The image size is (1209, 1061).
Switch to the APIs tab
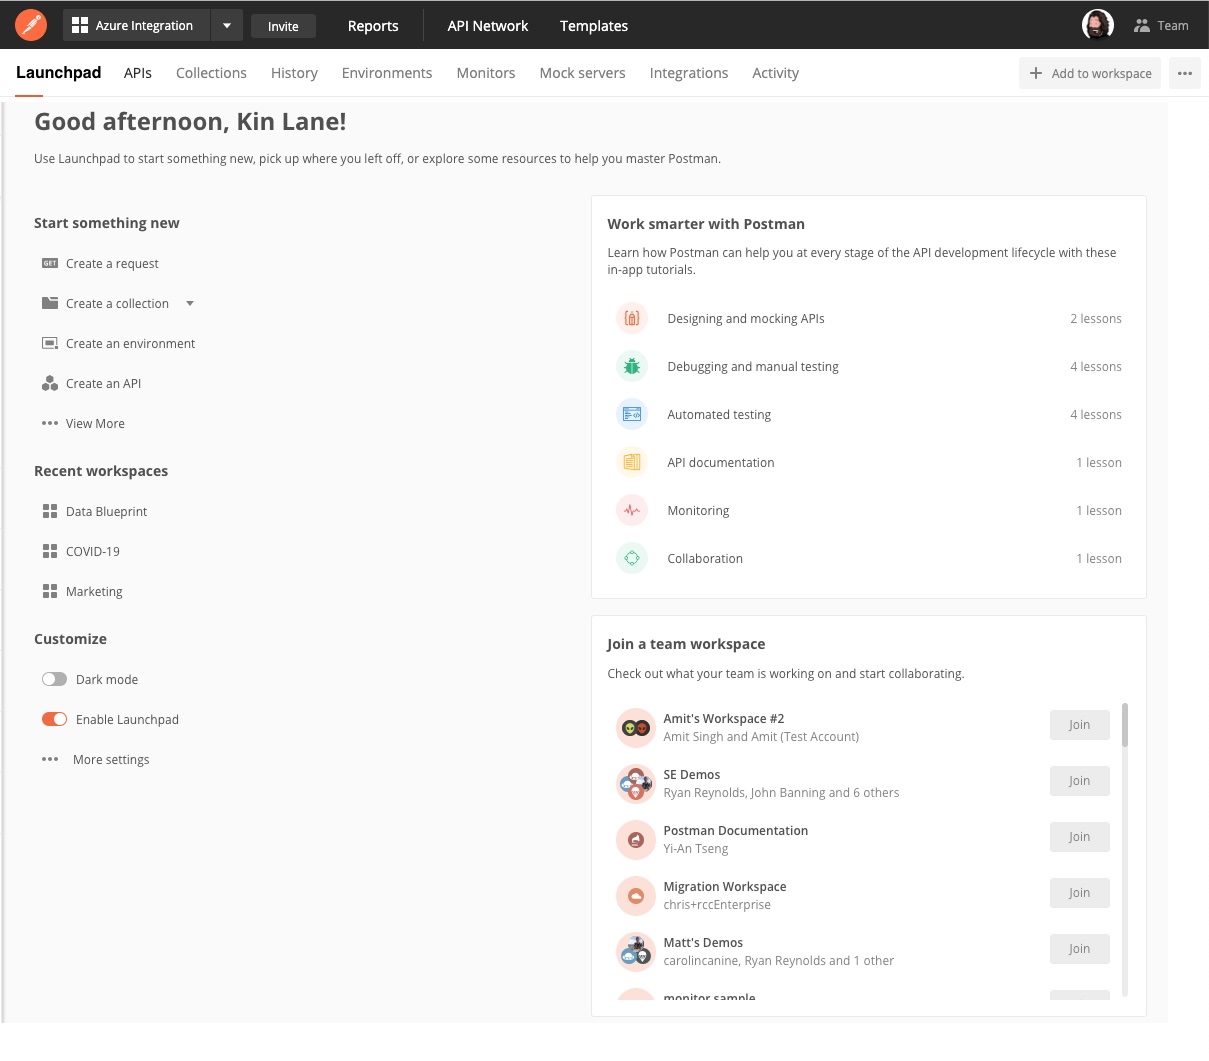[x=138, y=73]
